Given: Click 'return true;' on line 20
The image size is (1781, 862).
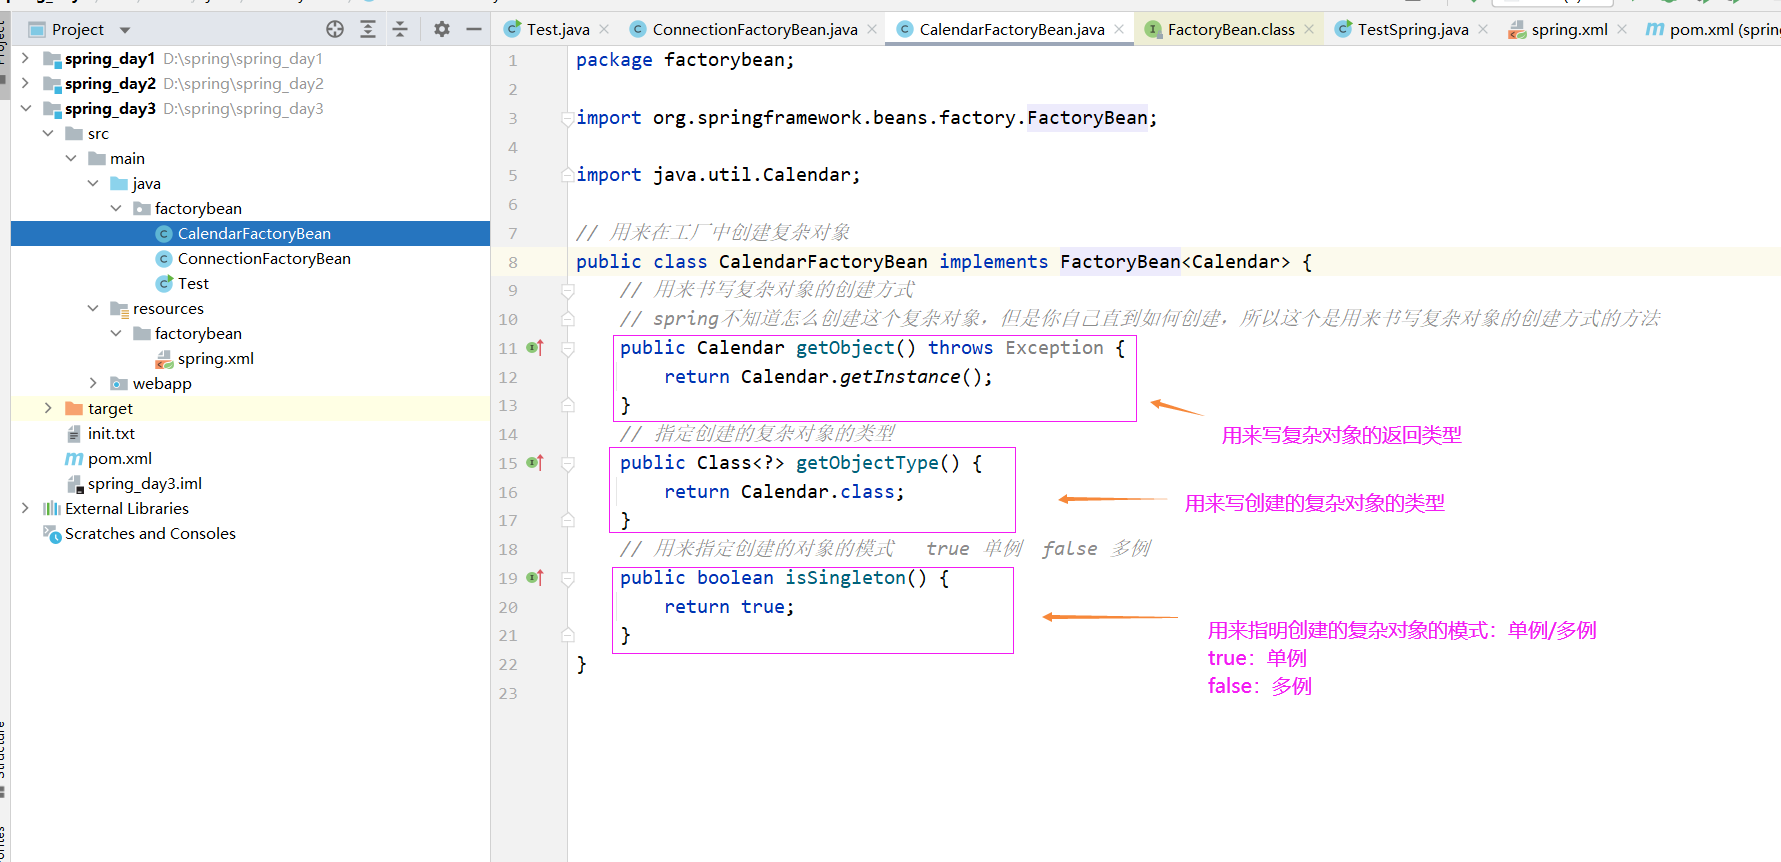Looking at the screenshot, I should coord(729,607).
